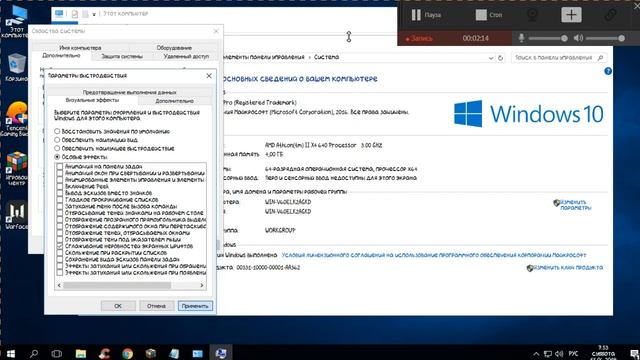
Task: Click the link chain icon in recorder panel
Action: pyautogui.click(x=610, y=15)
